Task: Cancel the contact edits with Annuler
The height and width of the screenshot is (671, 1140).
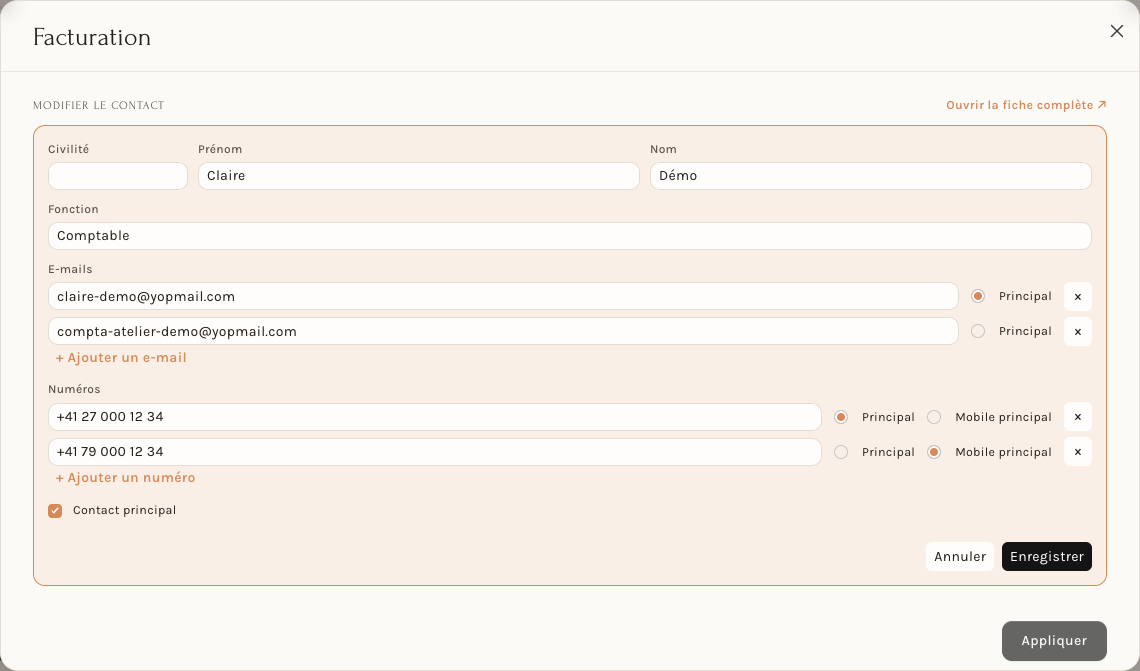Action: pyautogui.click(x=960, y=556)
